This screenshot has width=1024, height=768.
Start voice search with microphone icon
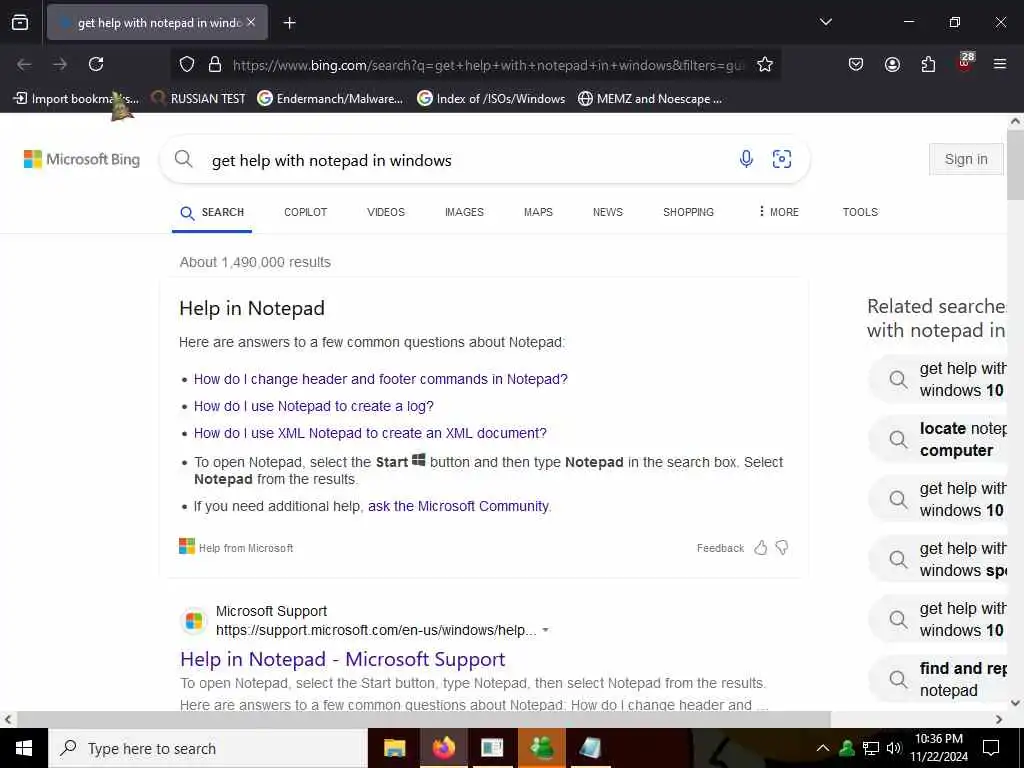coord(746,159)
